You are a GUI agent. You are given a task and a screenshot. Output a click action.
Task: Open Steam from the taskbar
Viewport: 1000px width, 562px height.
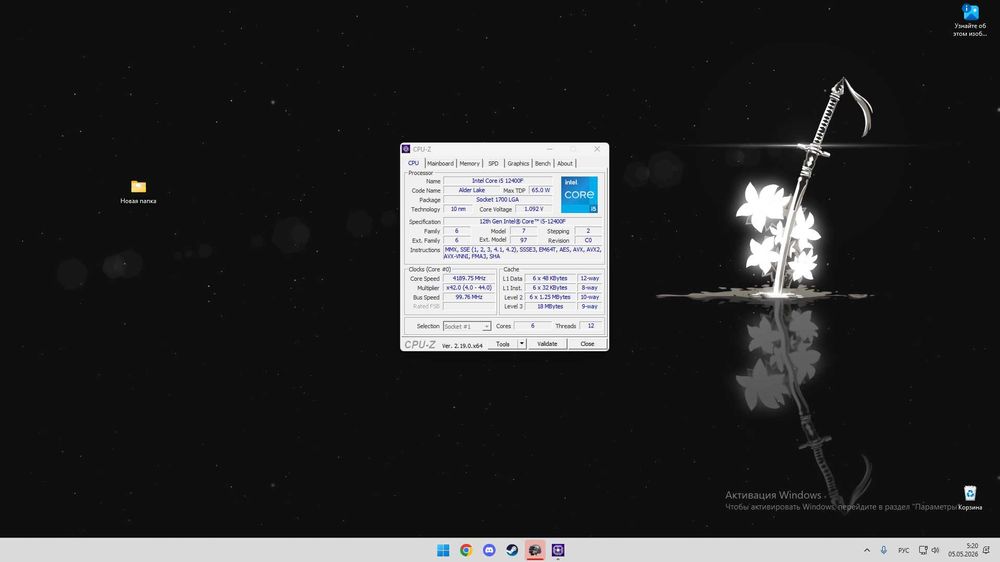pyautogui.click(x=512, y=550)
